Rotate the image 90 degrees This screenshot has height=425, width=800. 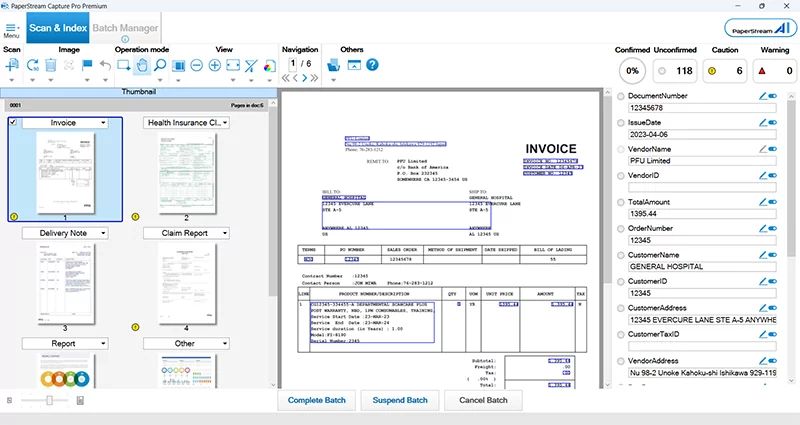point(33,66)
